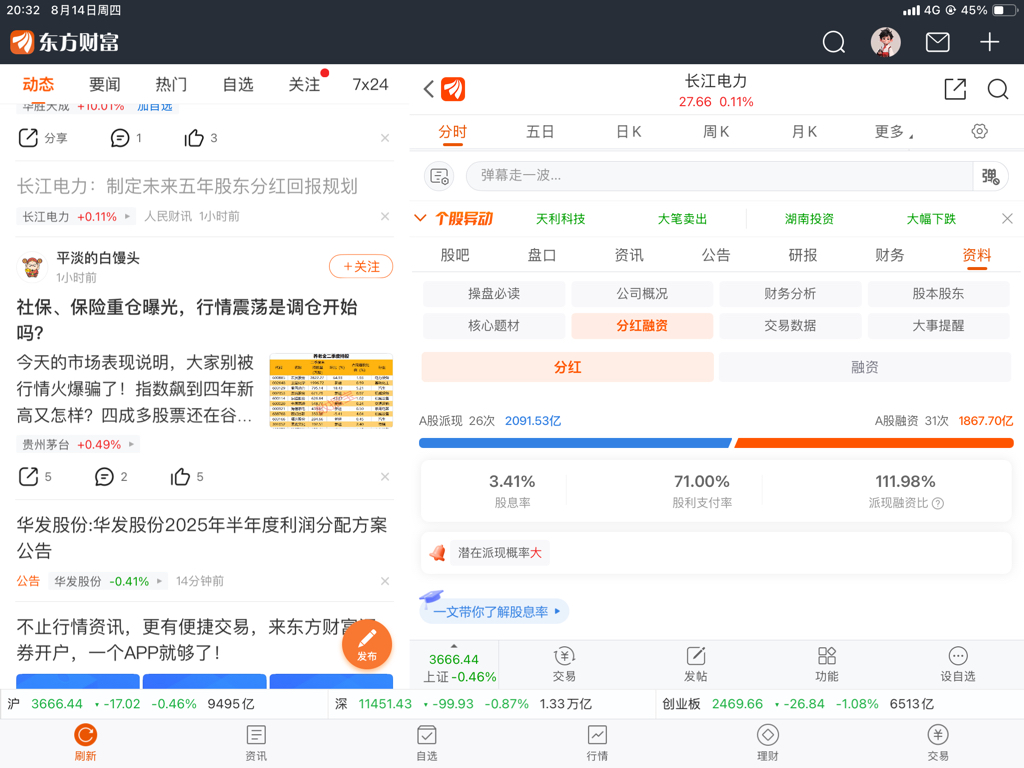Image resolution: width=1024 pixels, height=768 pixels.
Task: Open the user avatar profile
Action: click(x=886, y=42)
